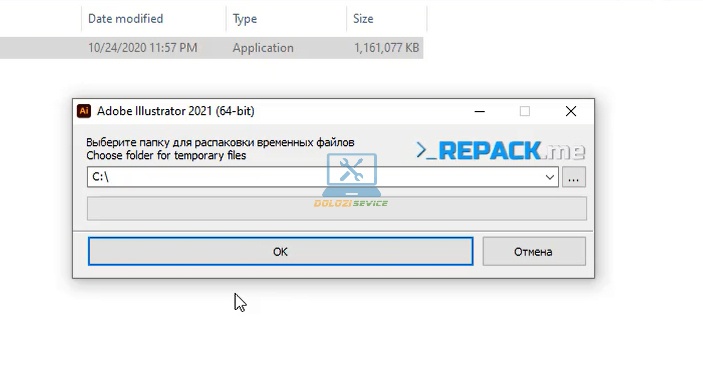Close the Adobe Illustrator 2021 installer dialog
The width and height of the screenshot is (703, 365).
point(571,111)
